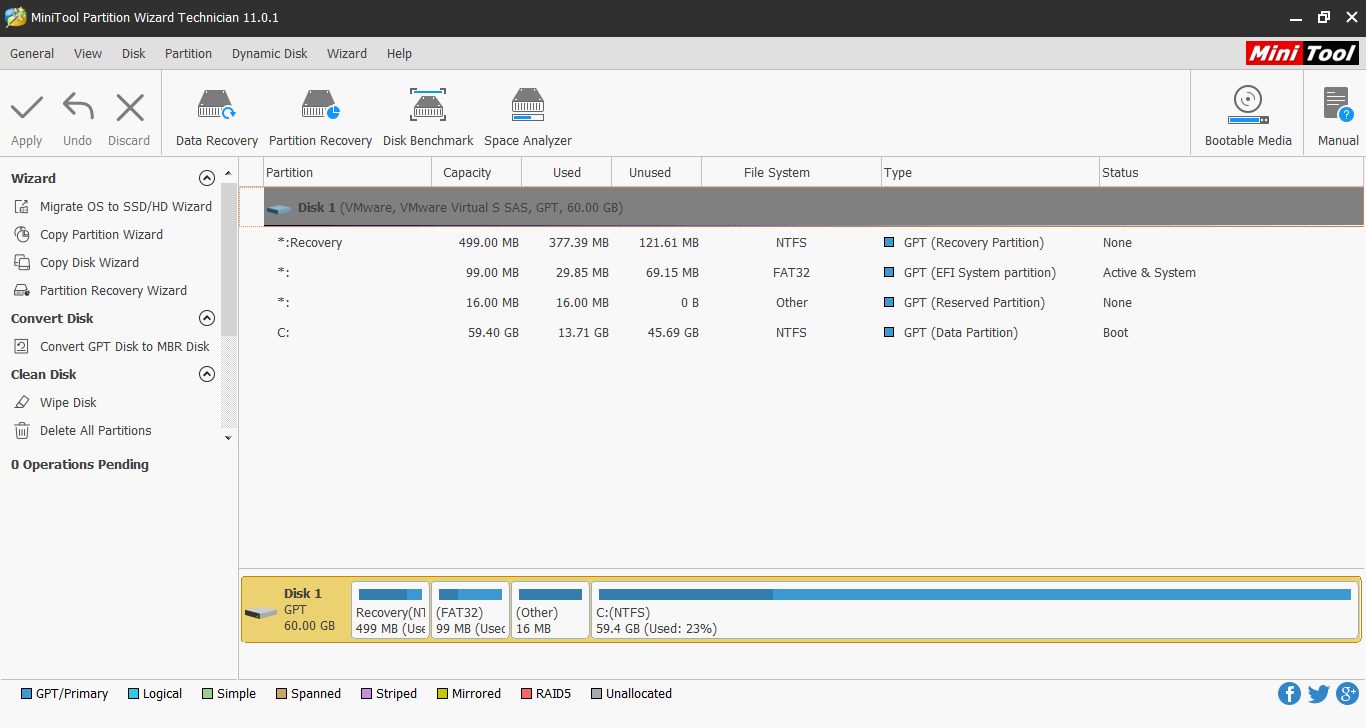The height and width of the screenshot is (728, 1366).
Task: Click the Unallocated legend color swatch
Action: point(597,694)
